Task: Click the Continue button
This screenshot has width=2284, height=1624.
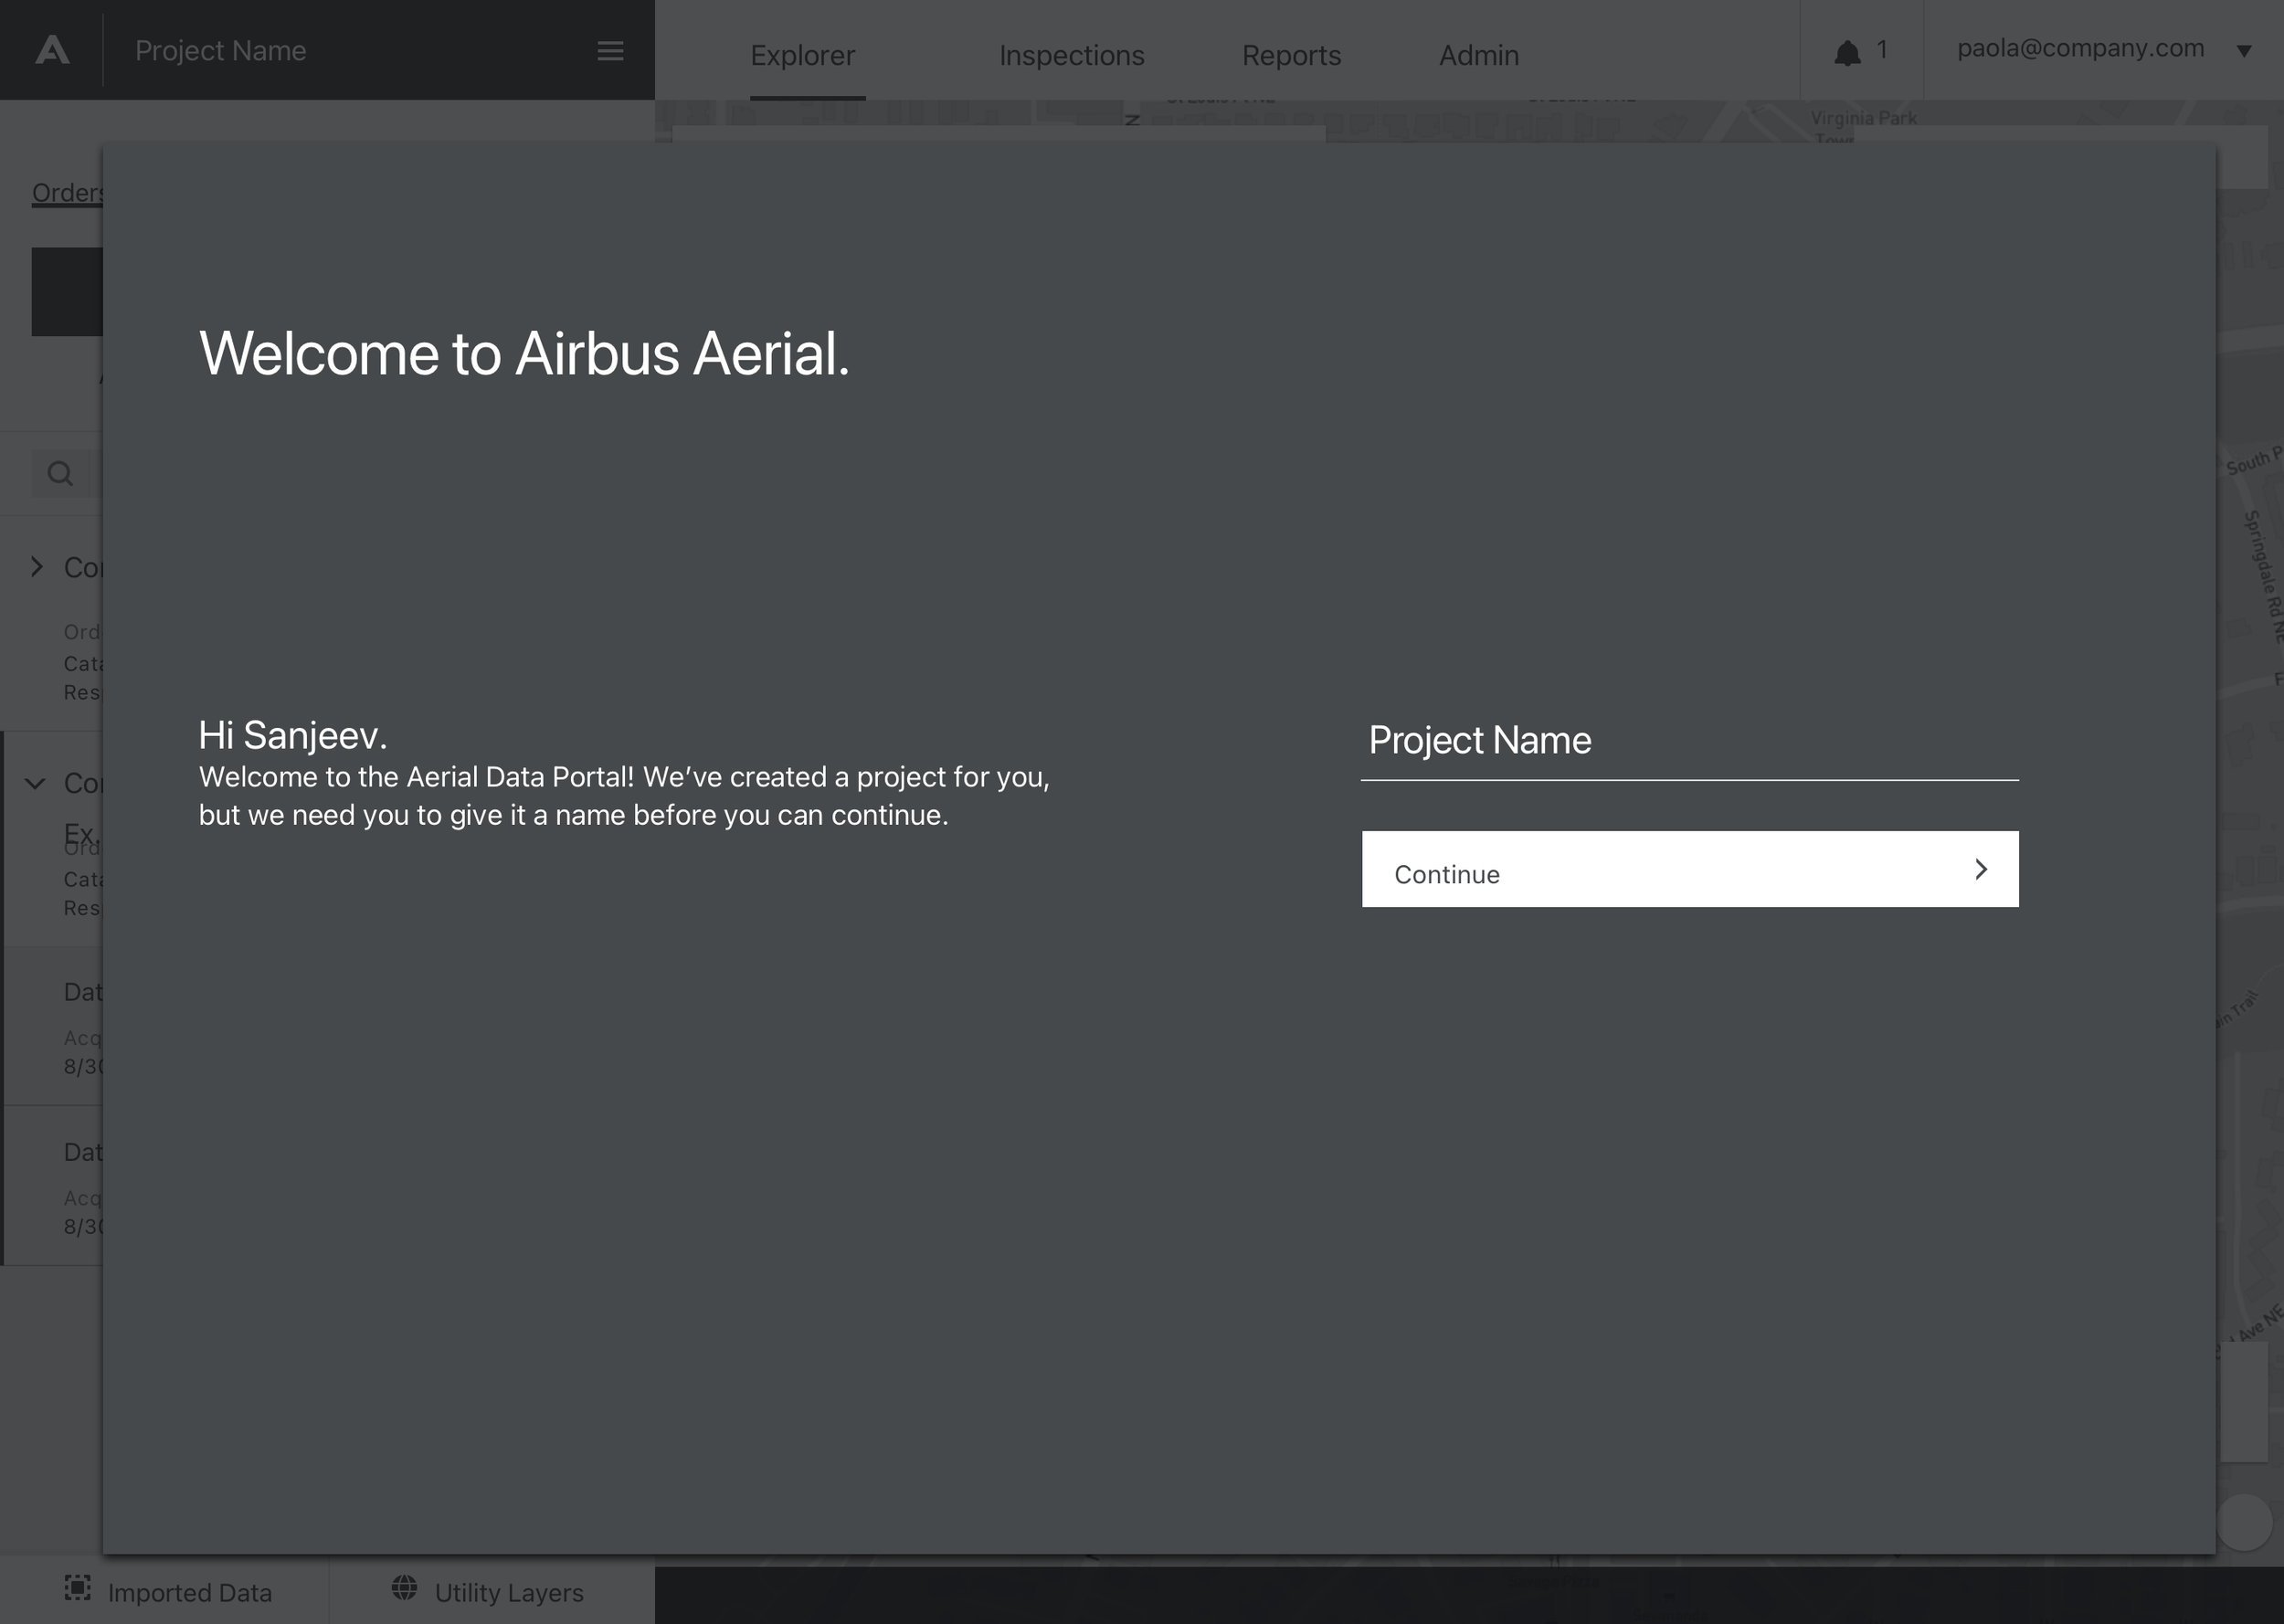Action: point(1690,869)
